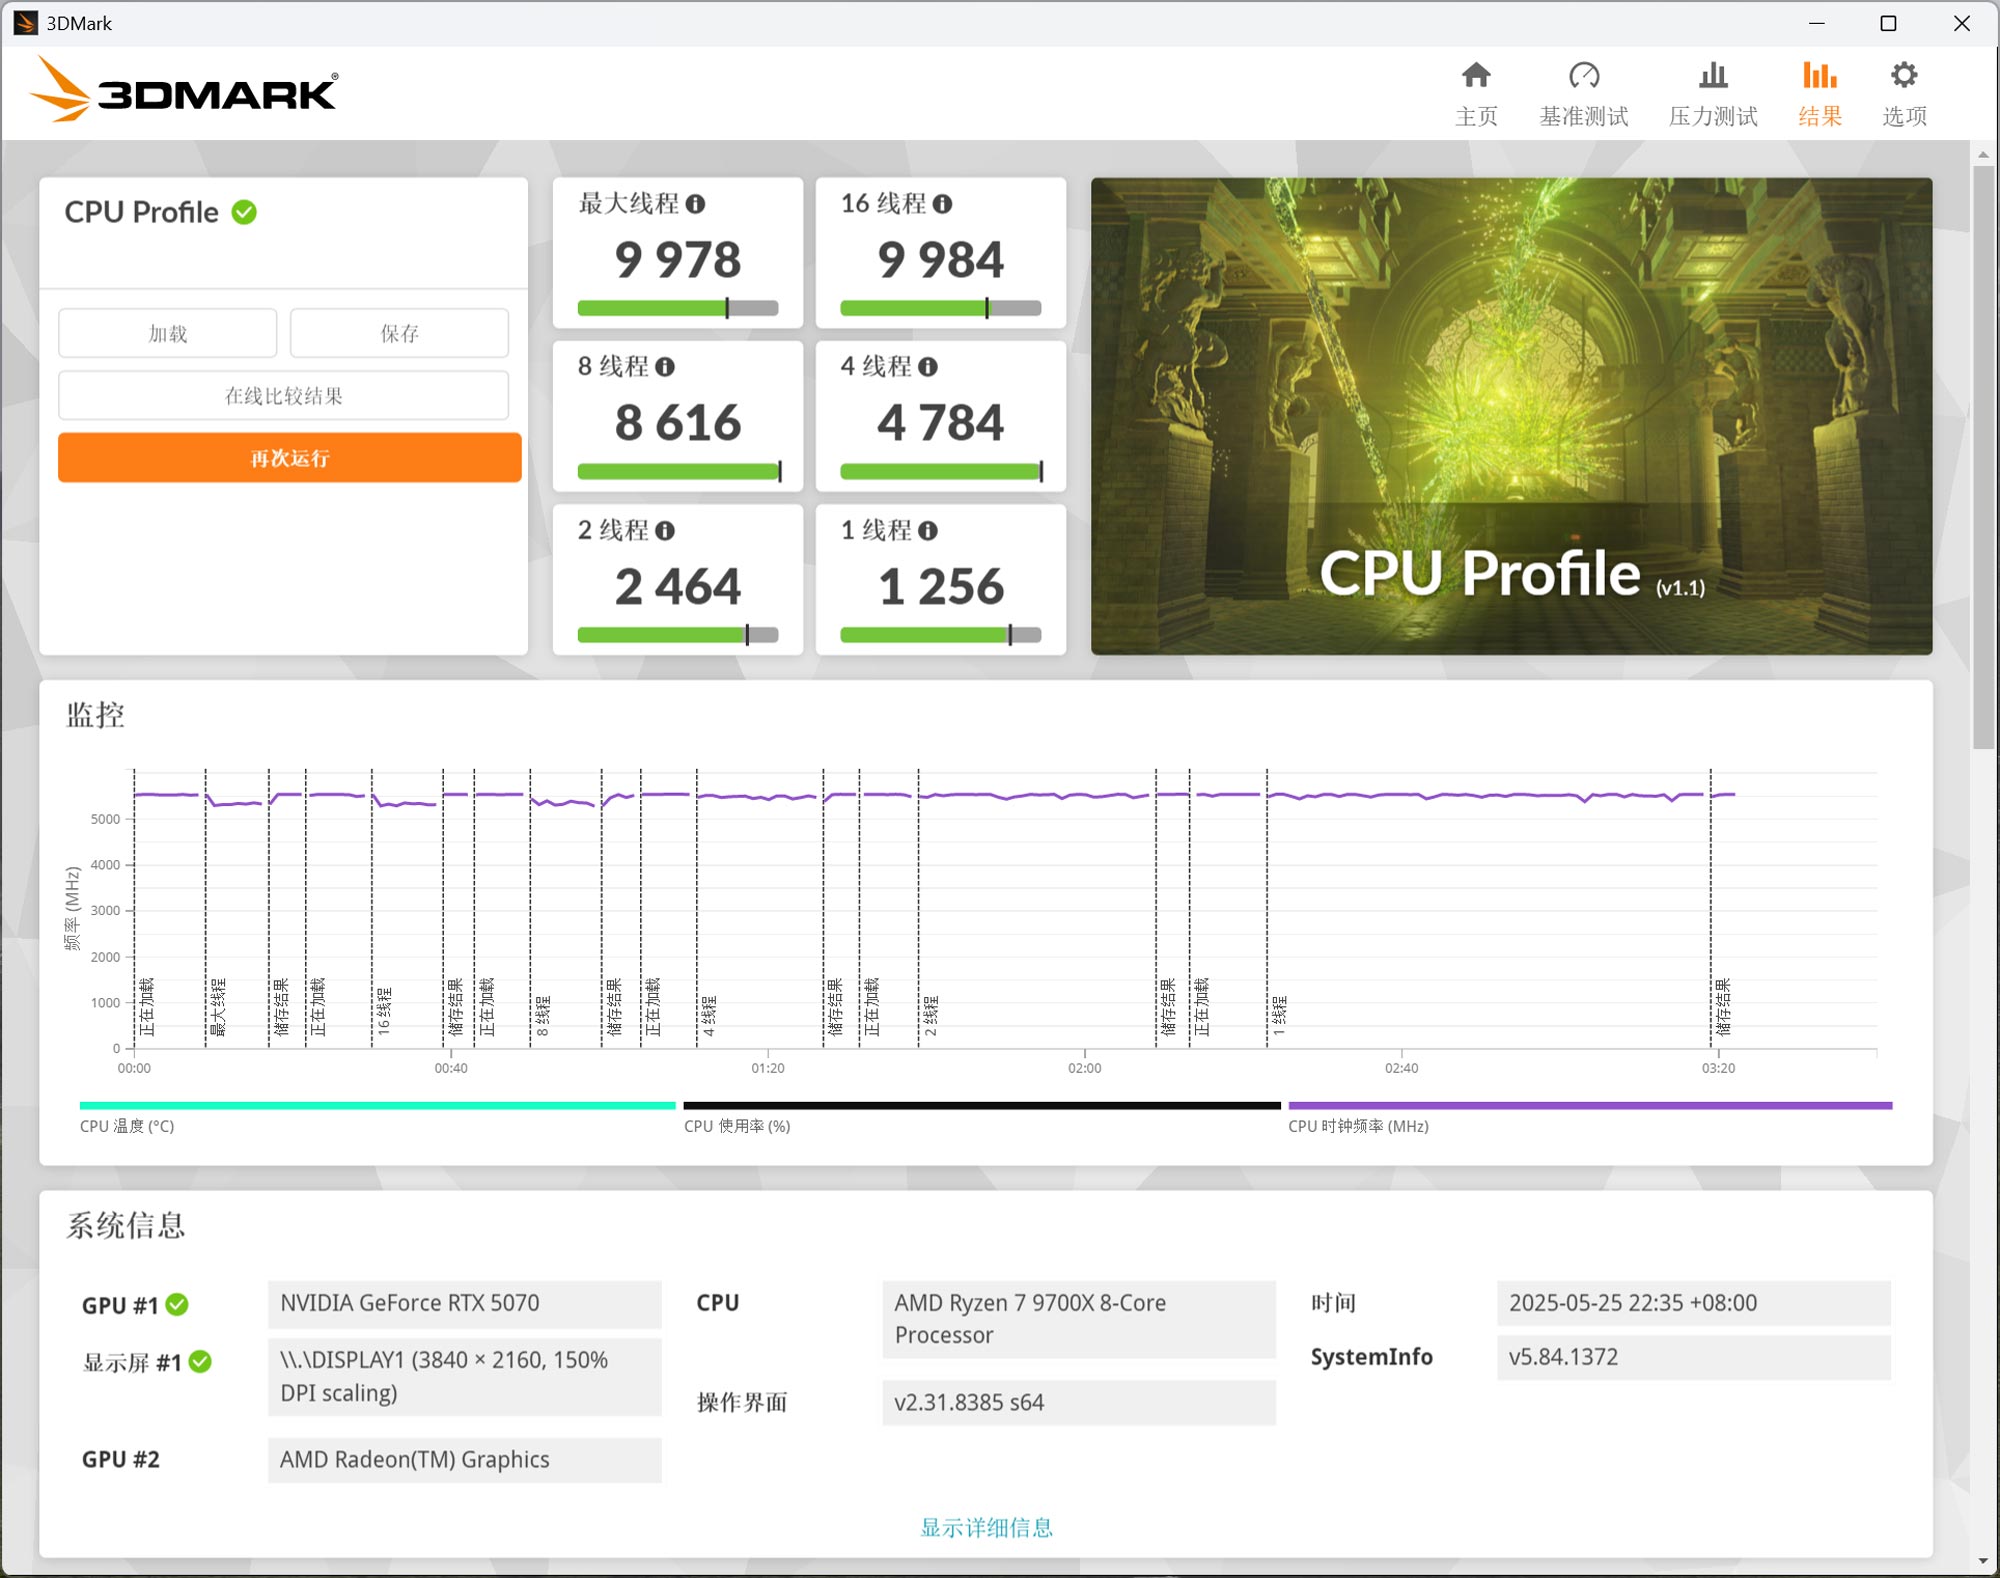
Task: Click the 1 线程 score bar under 1 256
Action: (x=941, y=635)
